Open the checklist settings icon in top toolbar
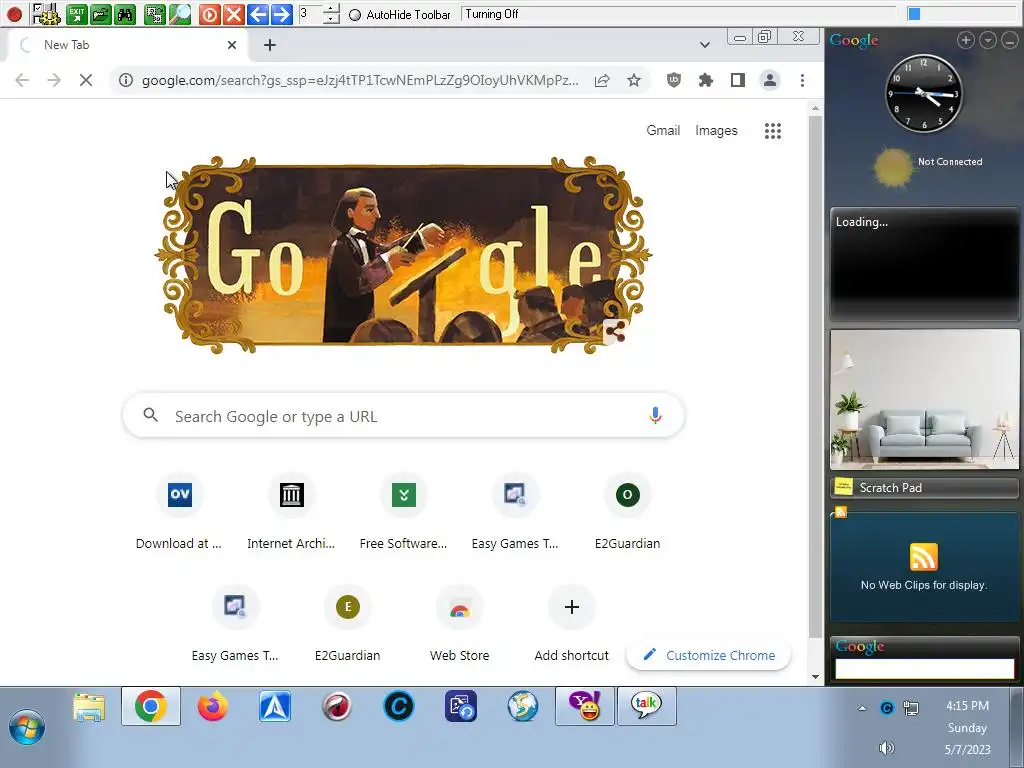The image size is (1024, 768). (46, 14)
